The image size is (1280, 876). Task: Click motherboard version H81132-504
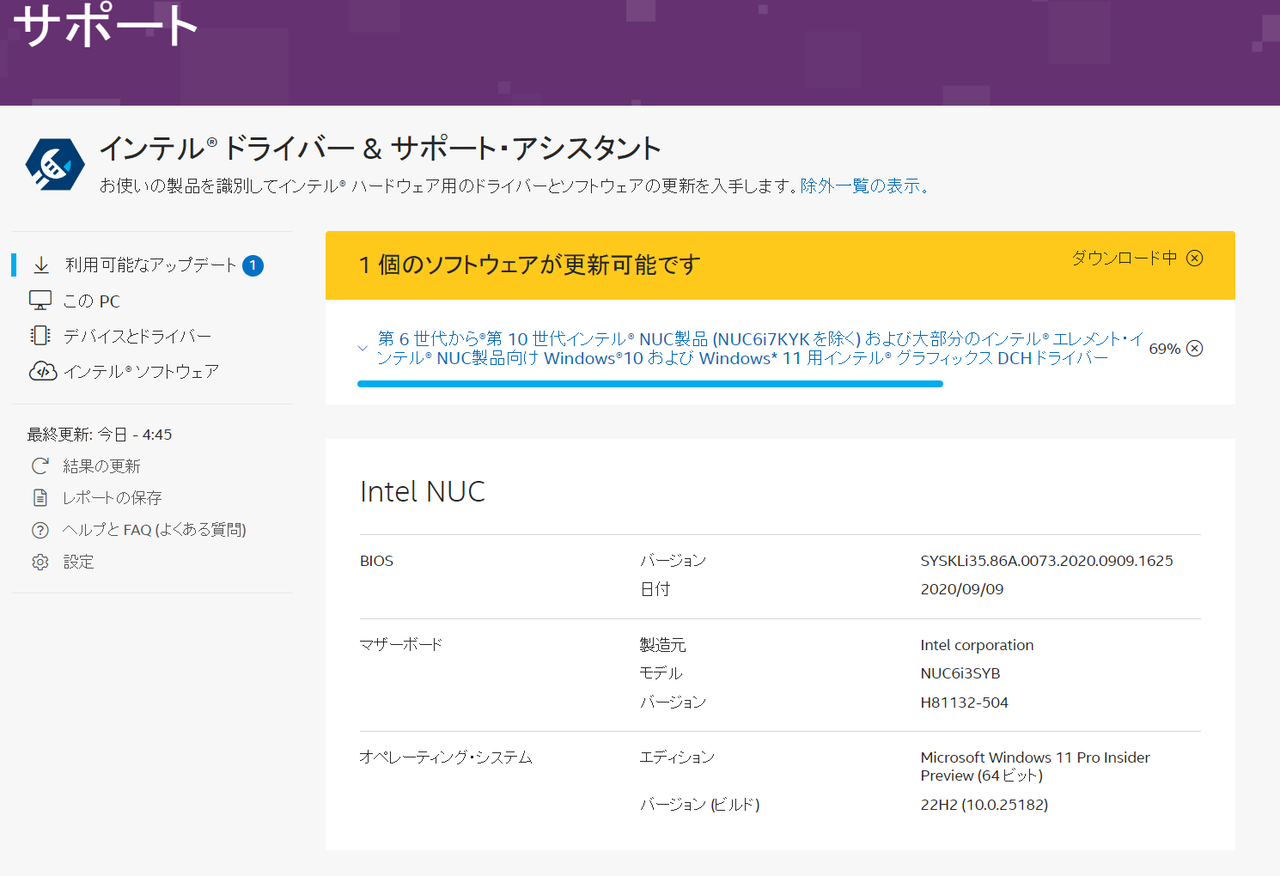coord(964,703)
